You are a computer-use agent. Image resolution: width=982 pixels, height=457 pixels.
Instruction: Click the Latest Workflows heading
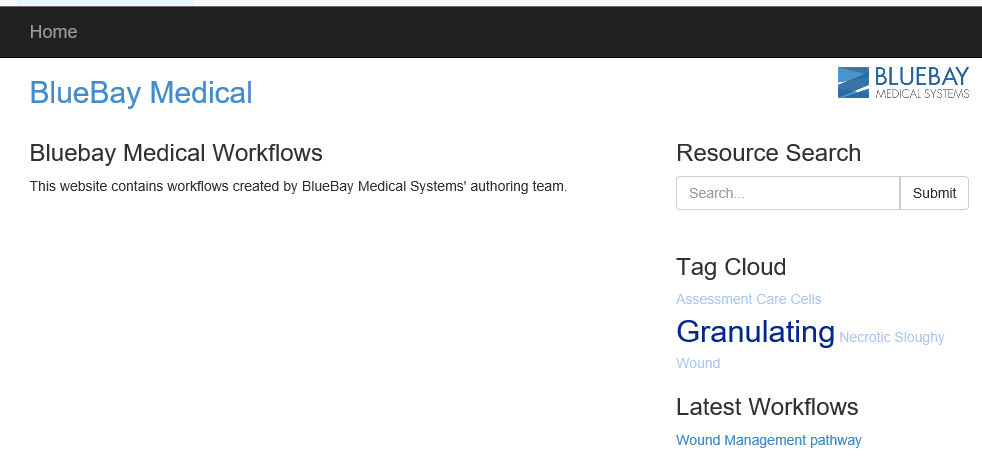(767, 407)
